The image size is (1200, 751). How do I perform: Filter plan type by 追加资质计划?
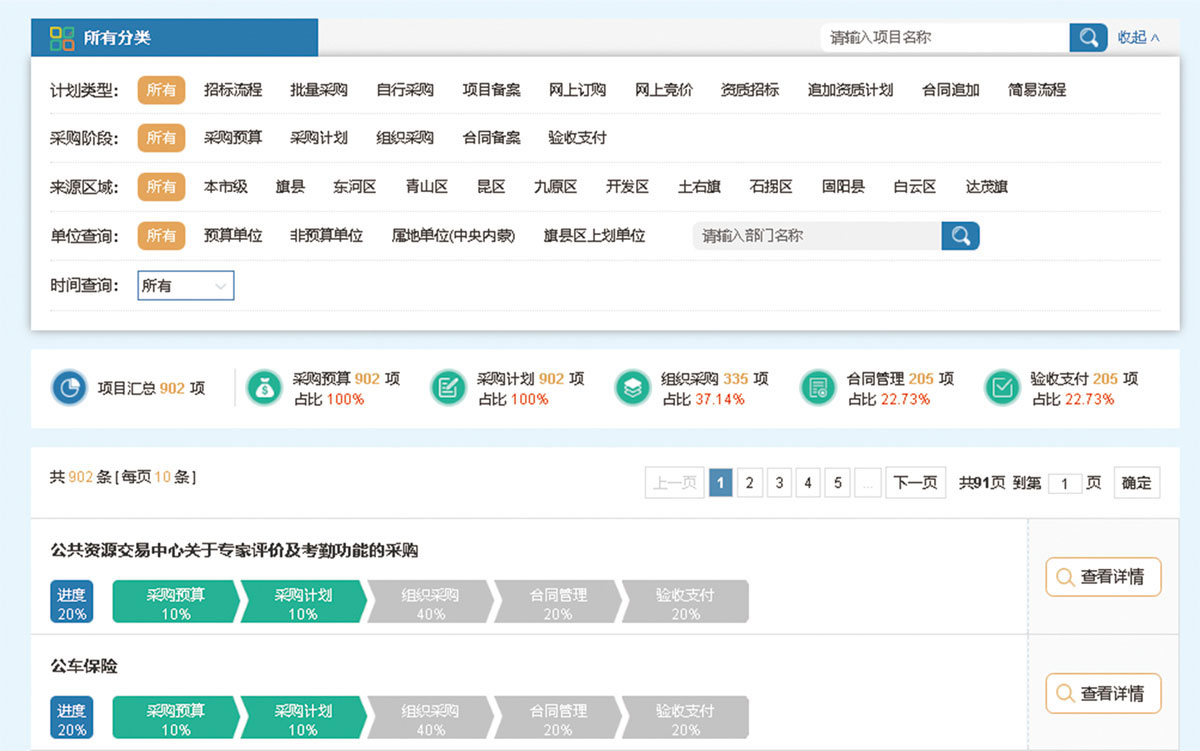[x=850, y=90]
